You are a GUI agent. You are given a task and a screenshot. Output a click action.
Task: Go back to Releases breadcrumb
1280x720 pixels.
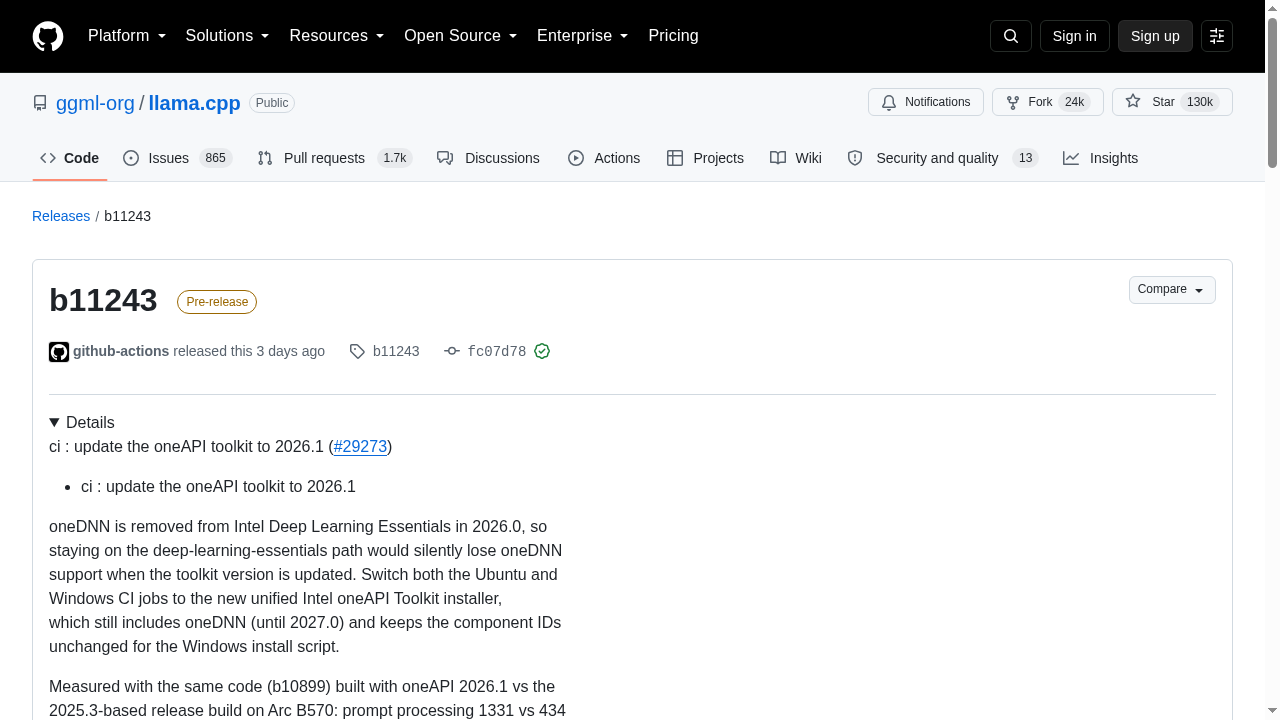coord(61,216)
